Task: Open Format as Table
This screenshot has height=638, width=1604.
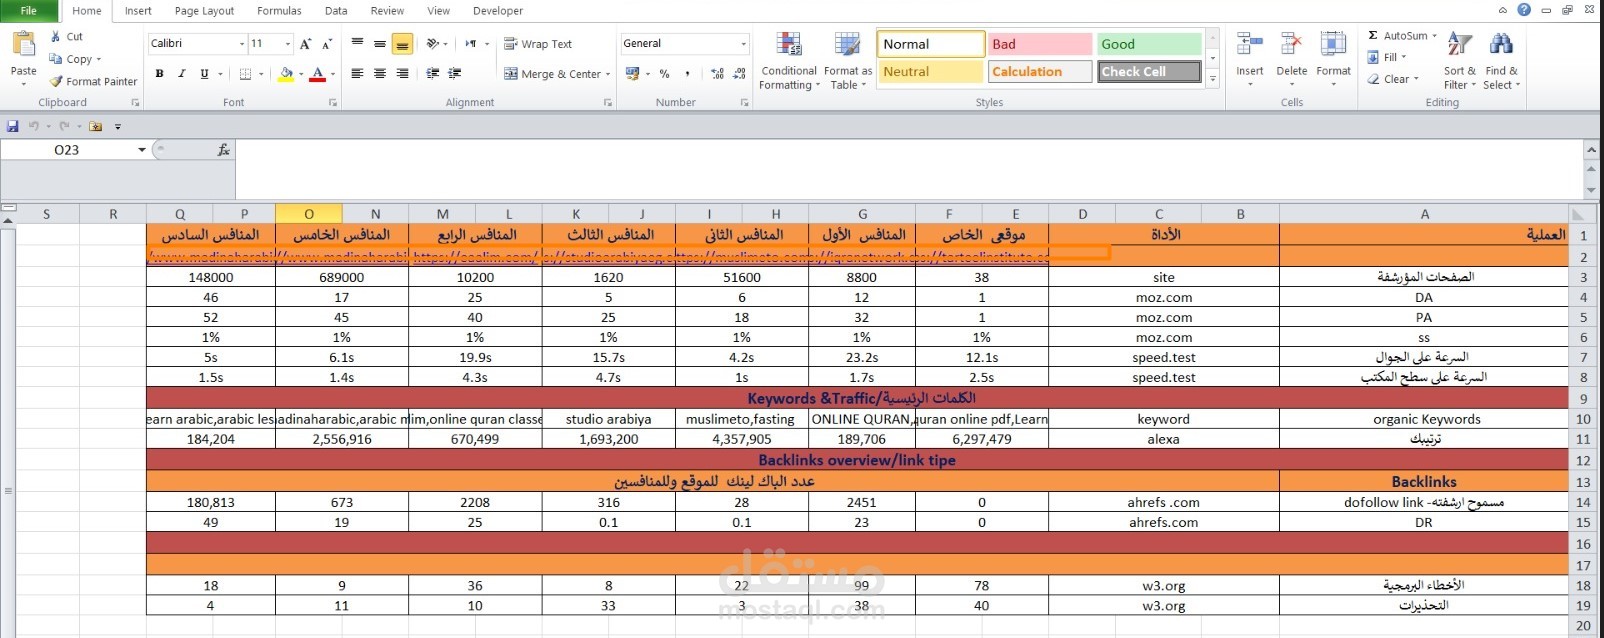Action: point(847,61)
